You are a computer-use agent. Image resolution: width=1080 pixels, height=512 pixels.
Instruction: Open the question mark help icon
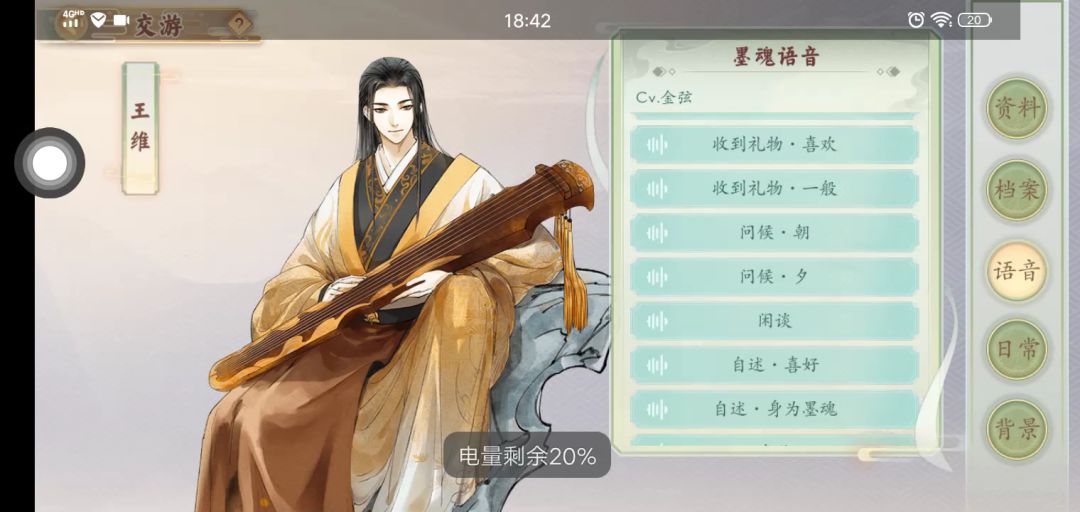click(x=239, y=25)
